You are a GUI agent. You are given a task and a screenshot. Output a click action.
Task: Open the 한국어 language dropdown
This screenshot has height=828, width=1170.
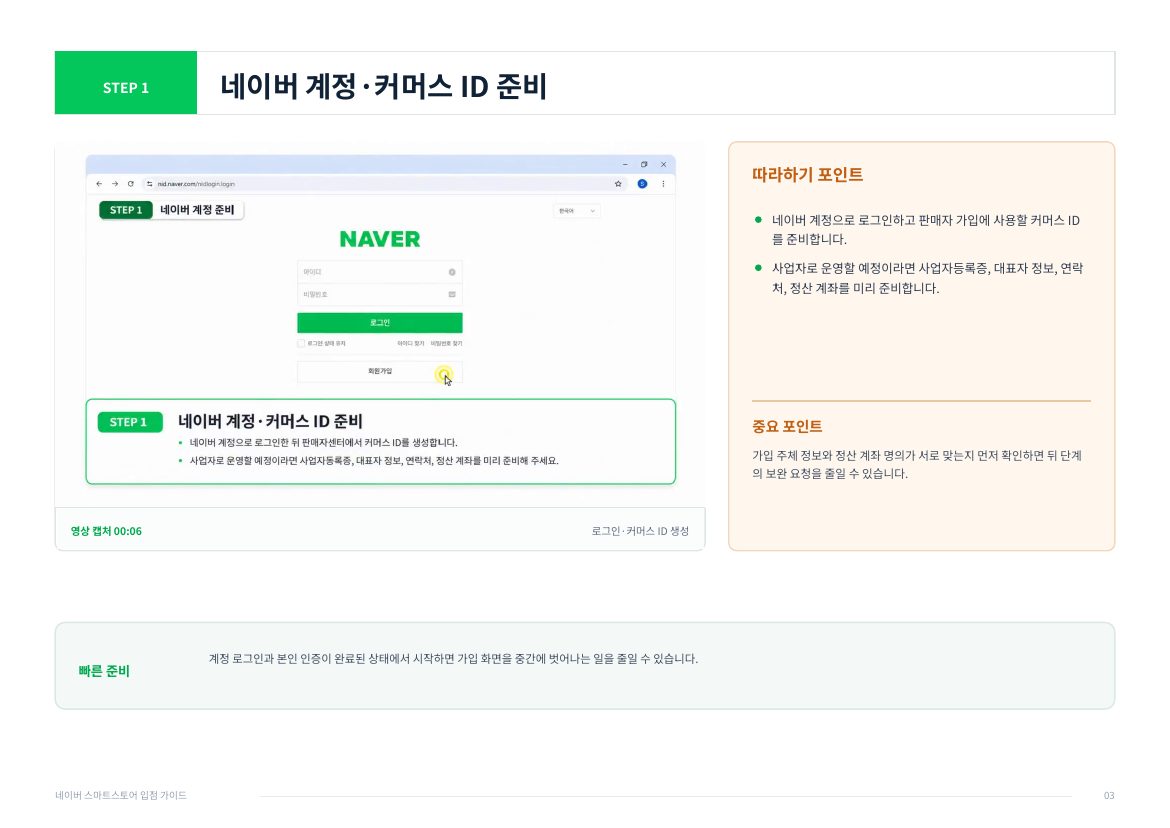pyautogui.click(x=577, y=211)
